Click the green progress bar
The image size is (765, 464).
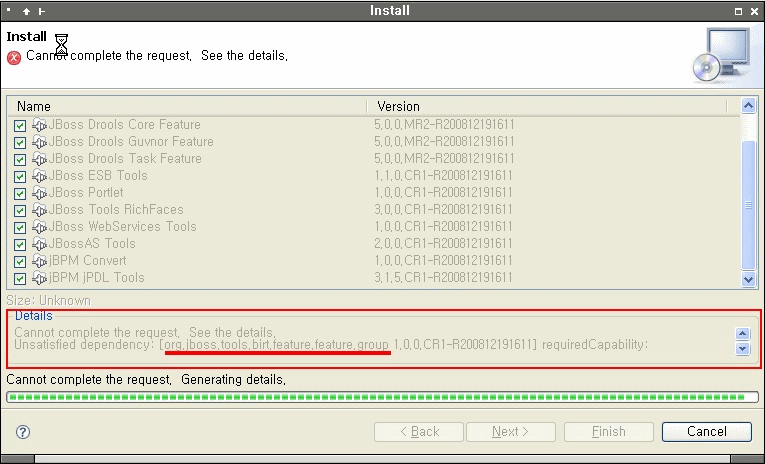382,397
